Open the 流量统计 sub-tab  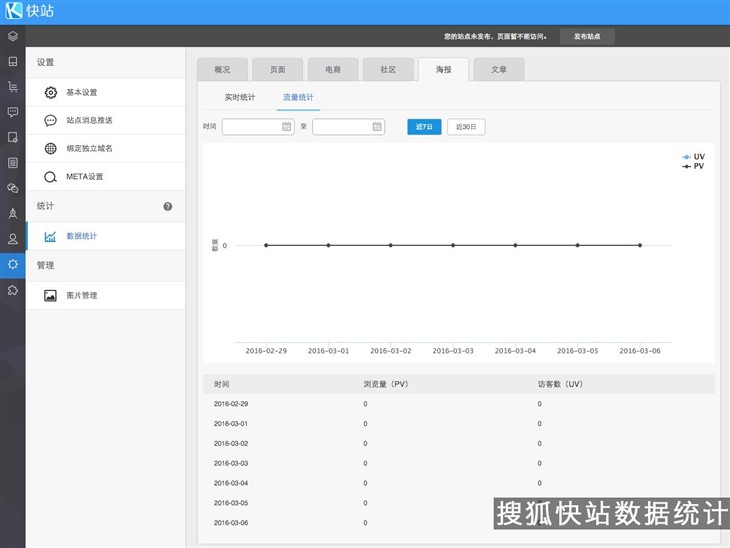tap(298, 97)
